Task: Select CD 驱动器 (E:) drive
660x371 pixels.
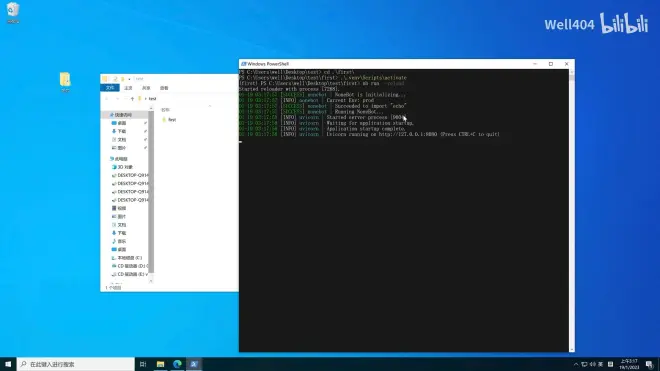Action: pos(130,274)
